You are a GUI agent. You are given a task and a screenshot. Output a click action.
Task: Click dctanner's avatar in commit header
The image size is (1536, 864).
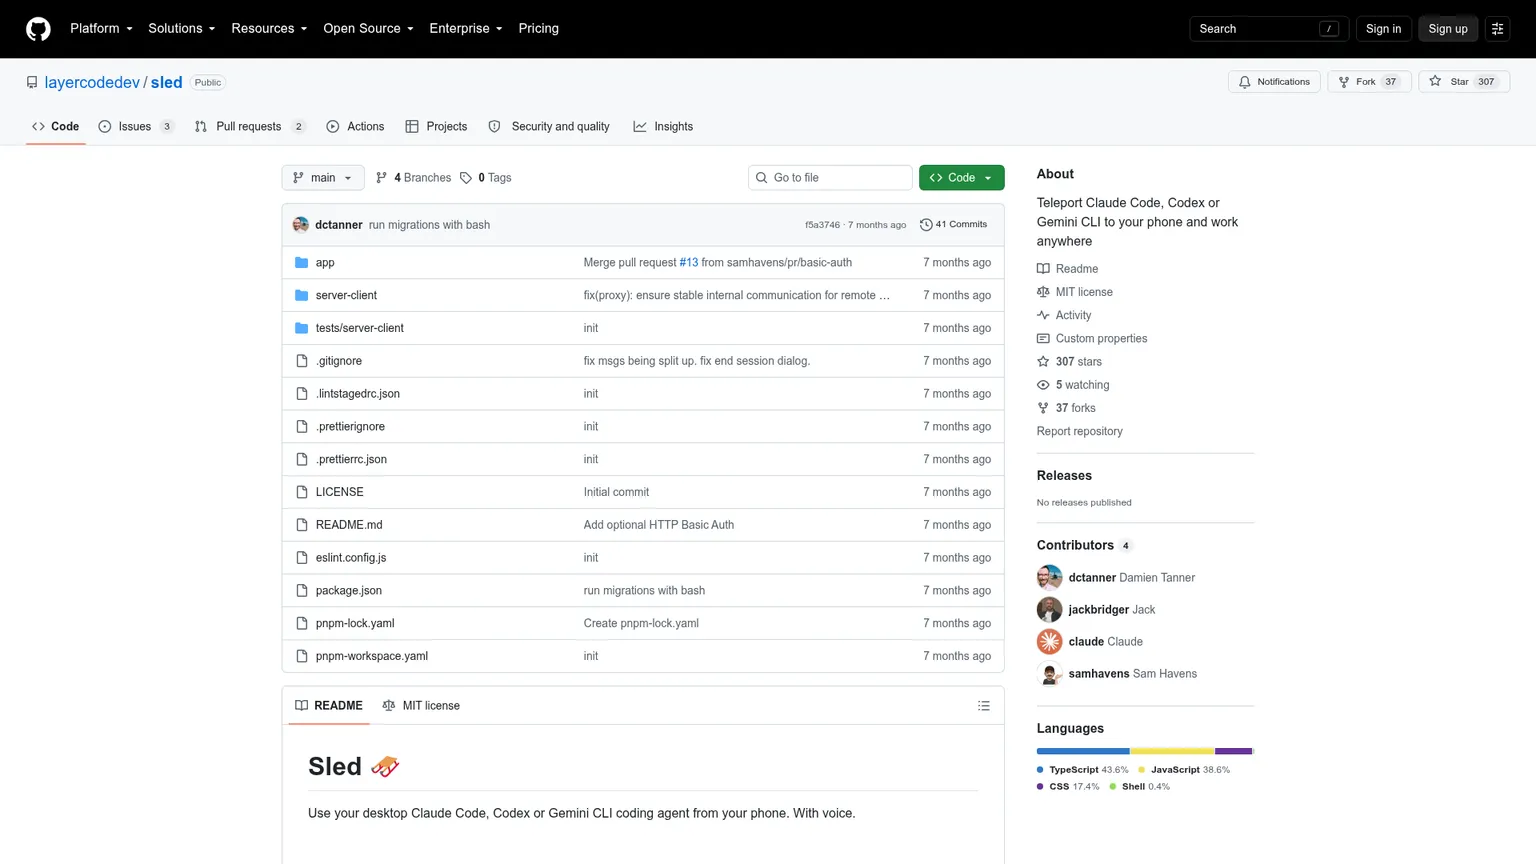tap(301, 225)
